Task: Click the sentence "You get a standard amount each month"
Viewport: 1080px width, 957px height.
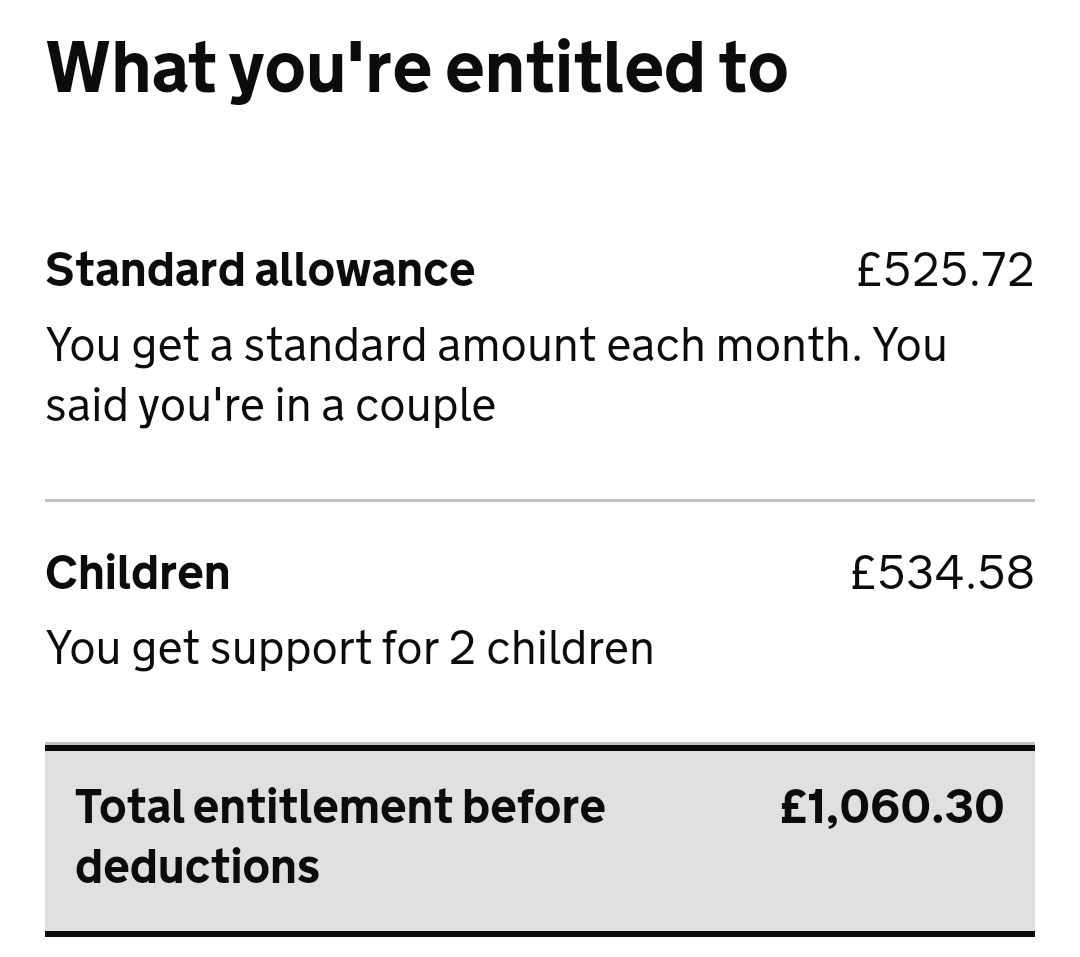Action: pos(452,345)
